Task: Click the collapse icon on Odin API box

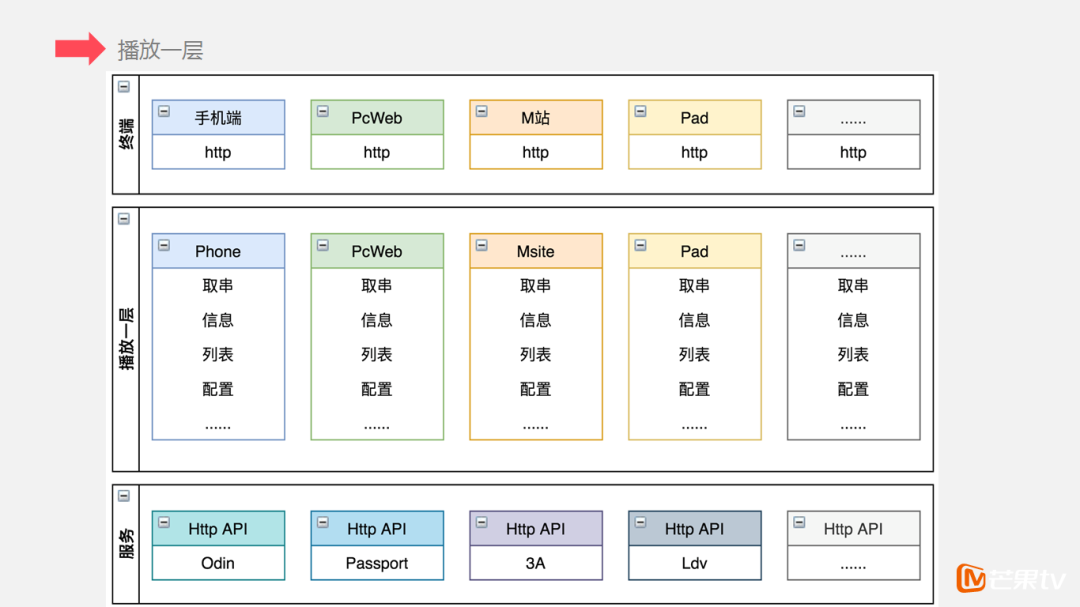Action: pyautogui.click(x=164, y=523)
